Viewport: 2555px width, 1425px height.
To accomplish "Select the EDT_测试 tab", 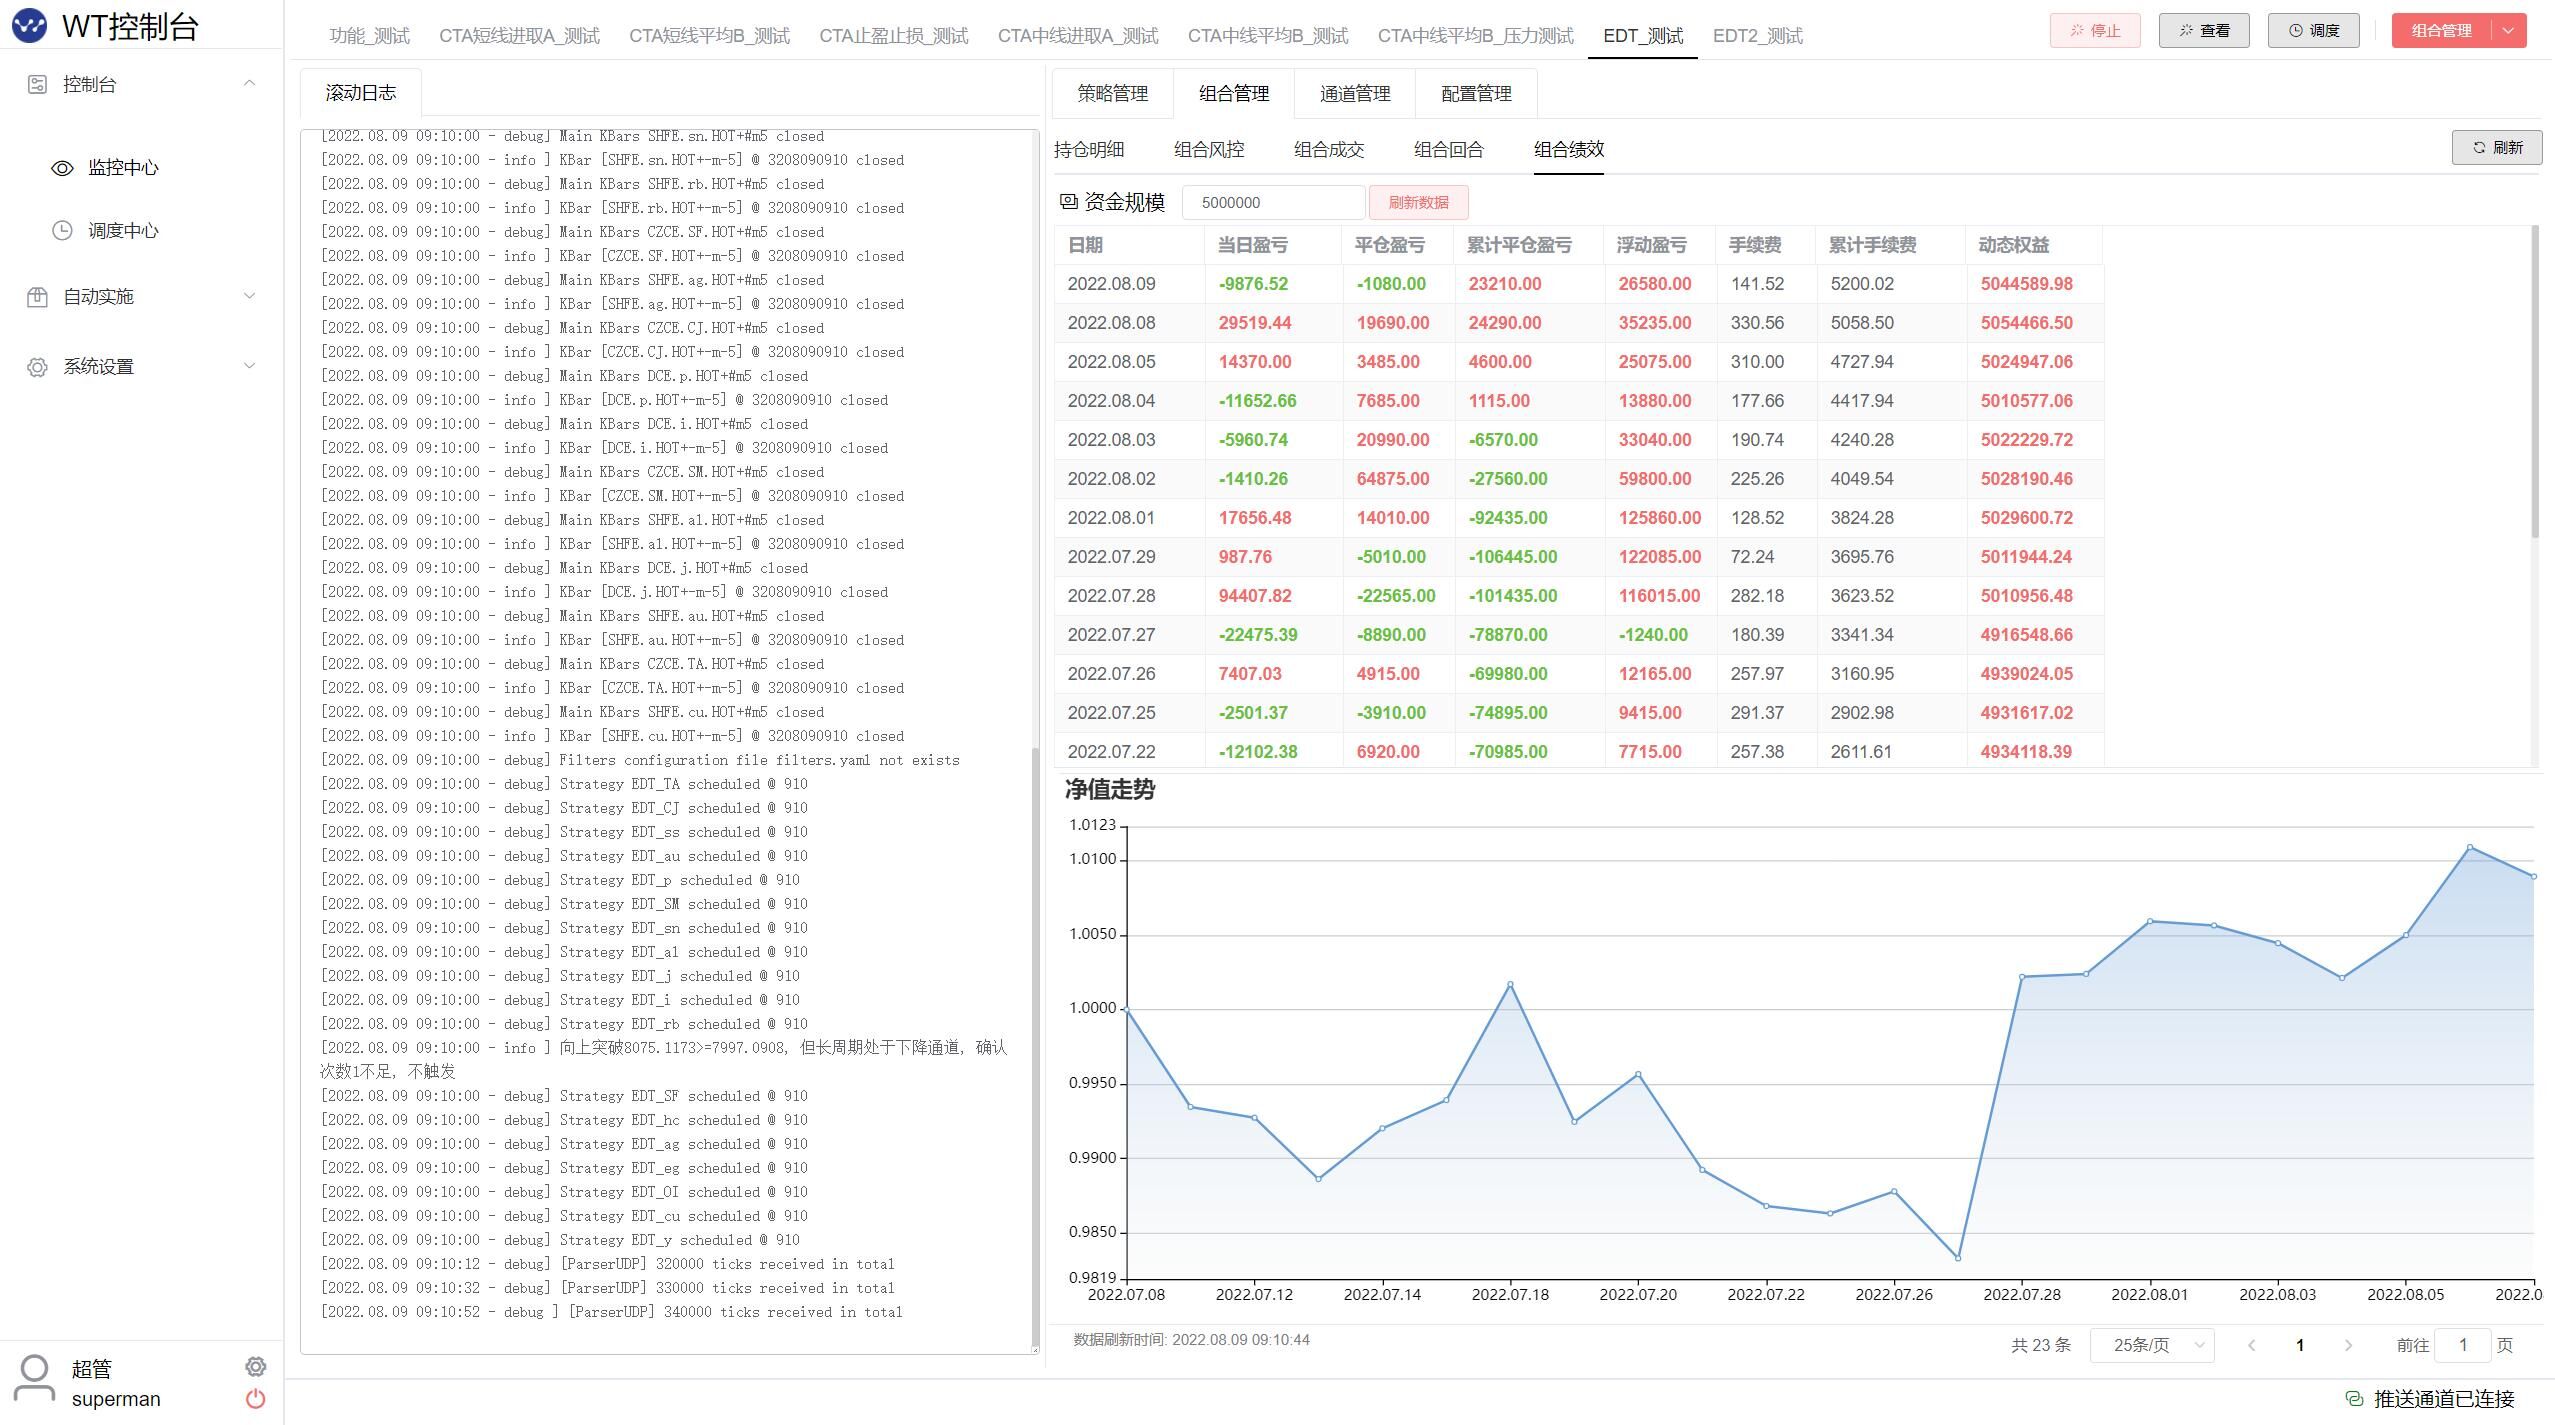I will 1643,36.
